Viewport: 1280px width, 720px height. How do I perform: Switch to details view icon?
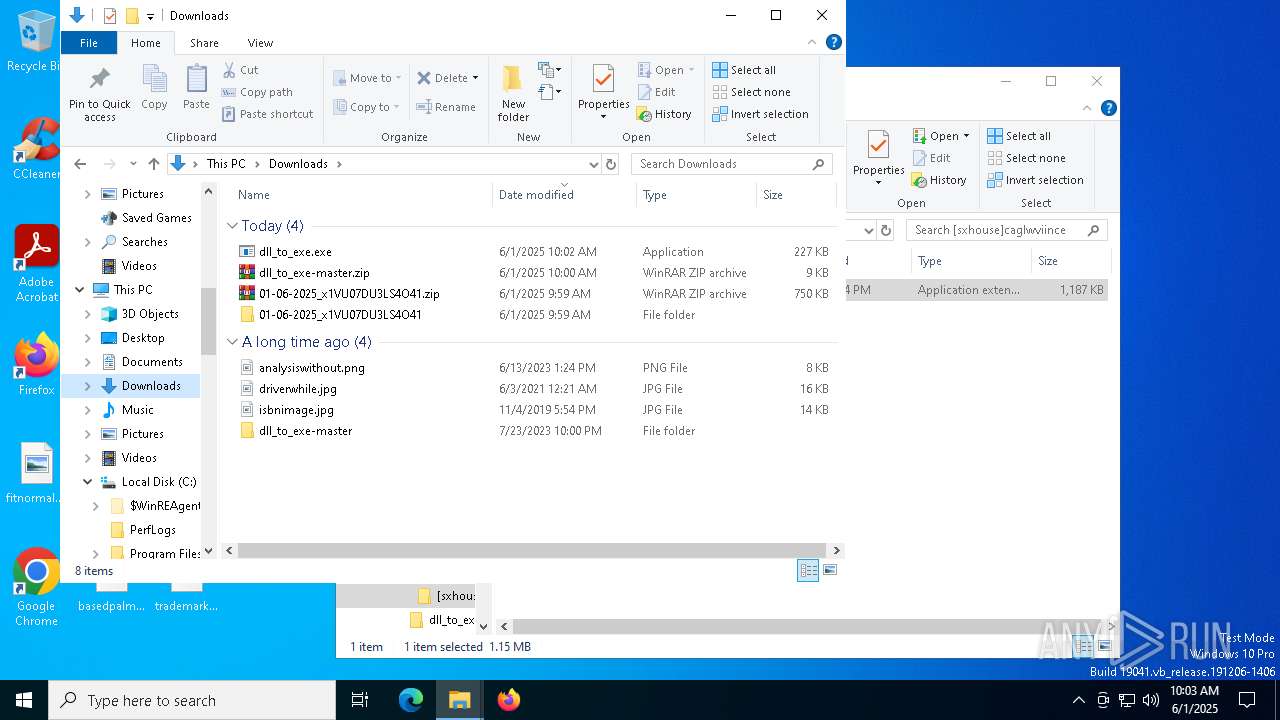[x=808, y=570]
